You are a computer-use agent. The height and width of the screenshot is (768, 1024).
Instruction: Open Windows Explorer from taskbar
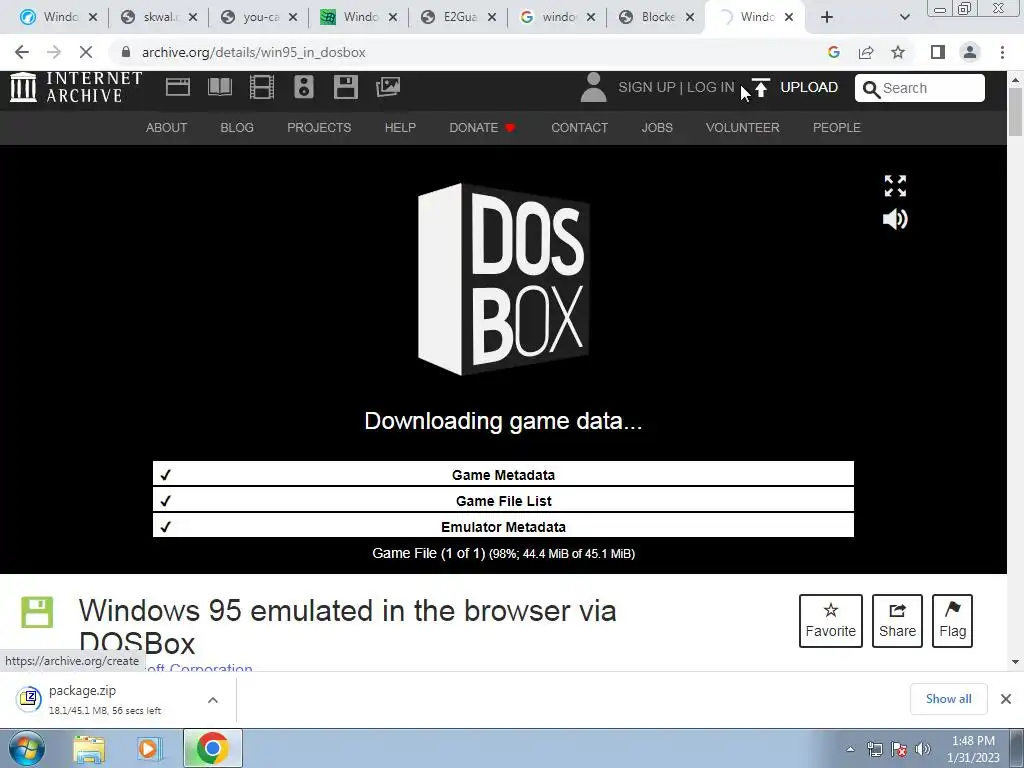89,749
